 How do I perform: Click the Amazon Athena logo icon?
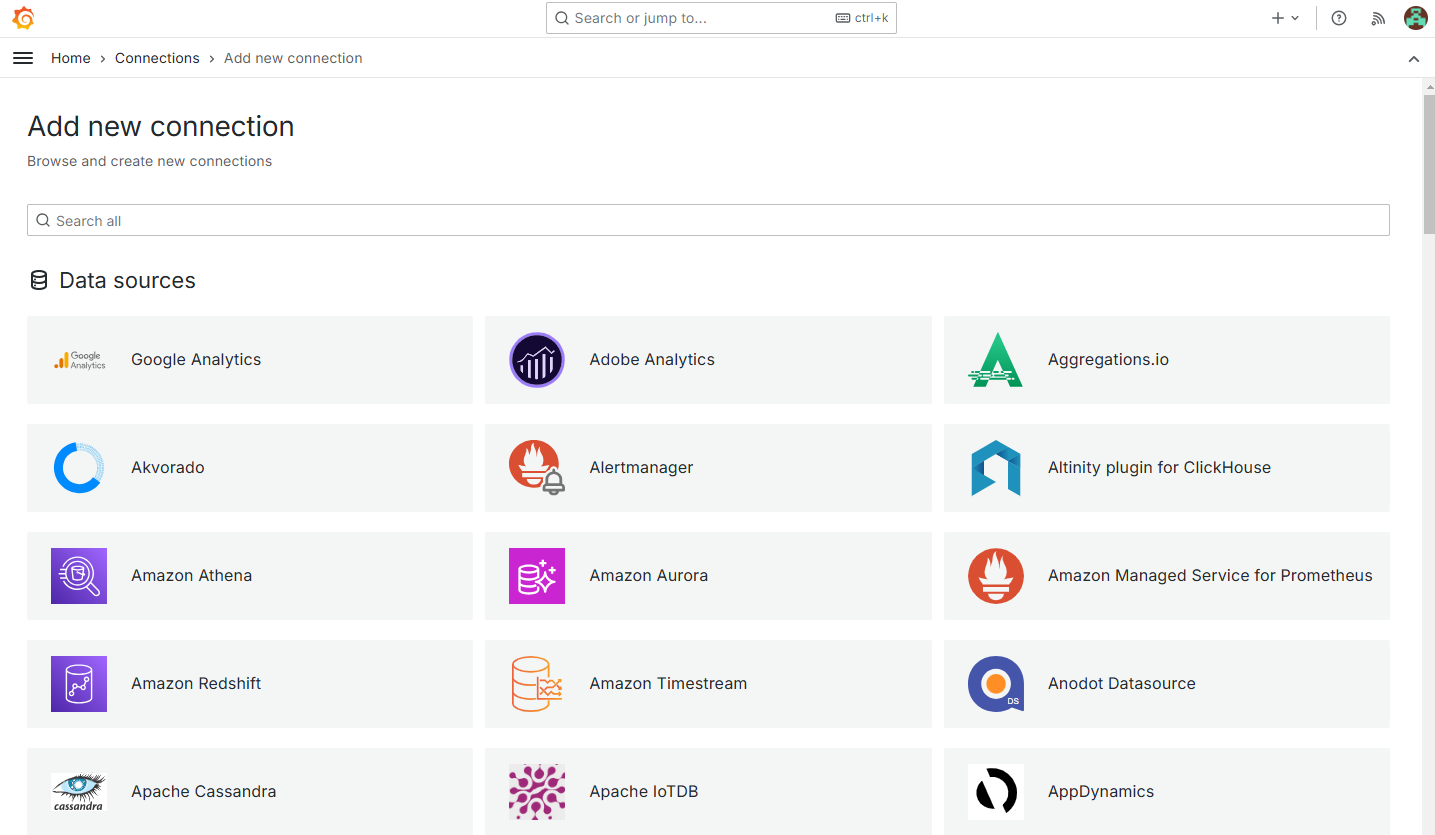click(x=79, y=576)
